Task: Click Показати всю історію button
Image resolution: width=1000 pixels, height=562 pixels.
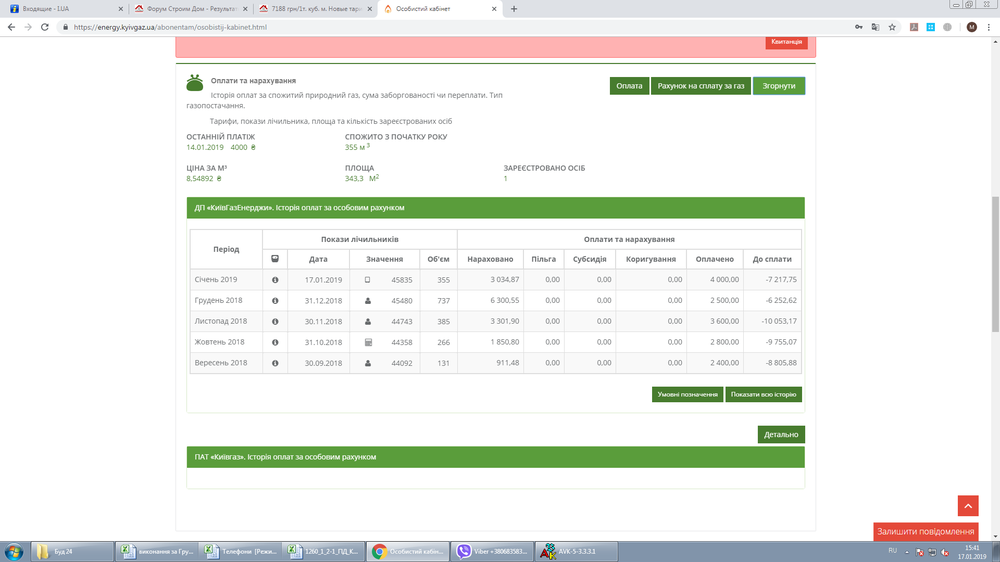Action: [763, 394]
